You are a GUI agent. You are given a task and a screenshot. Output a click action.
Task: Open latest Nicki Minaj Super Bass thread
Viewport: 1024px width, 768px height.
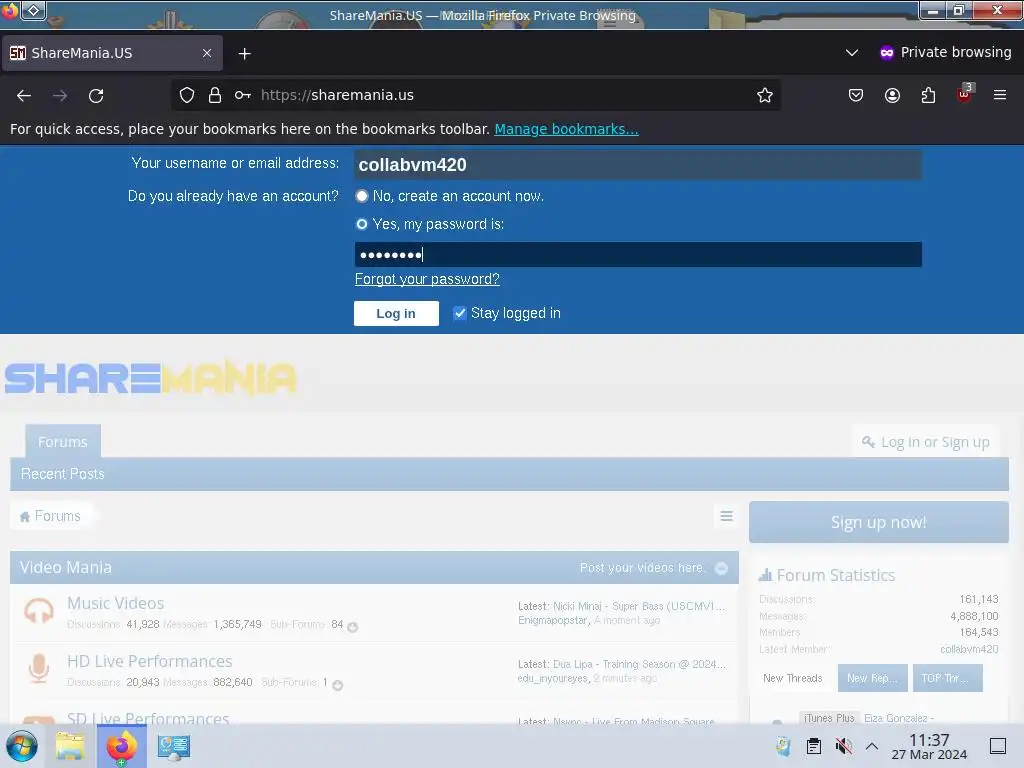coord(639,606)
